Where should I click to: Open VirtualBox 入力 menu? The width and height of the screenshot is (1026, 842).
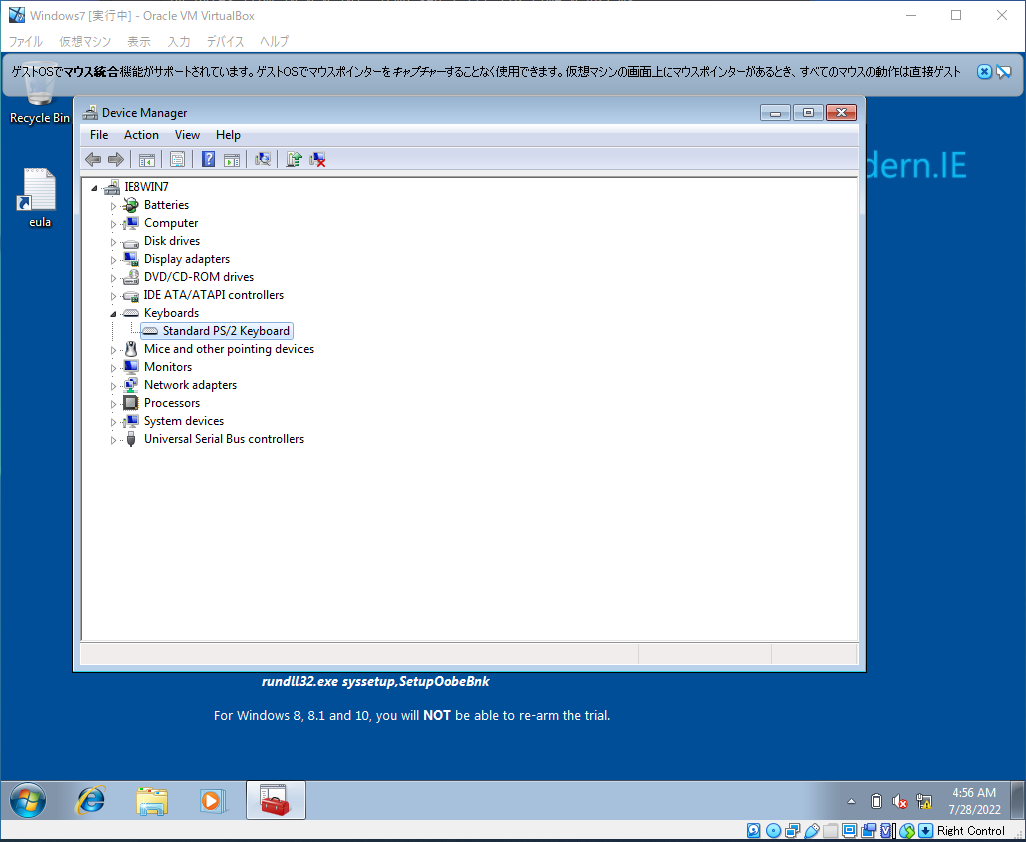(x=179, y=41)
